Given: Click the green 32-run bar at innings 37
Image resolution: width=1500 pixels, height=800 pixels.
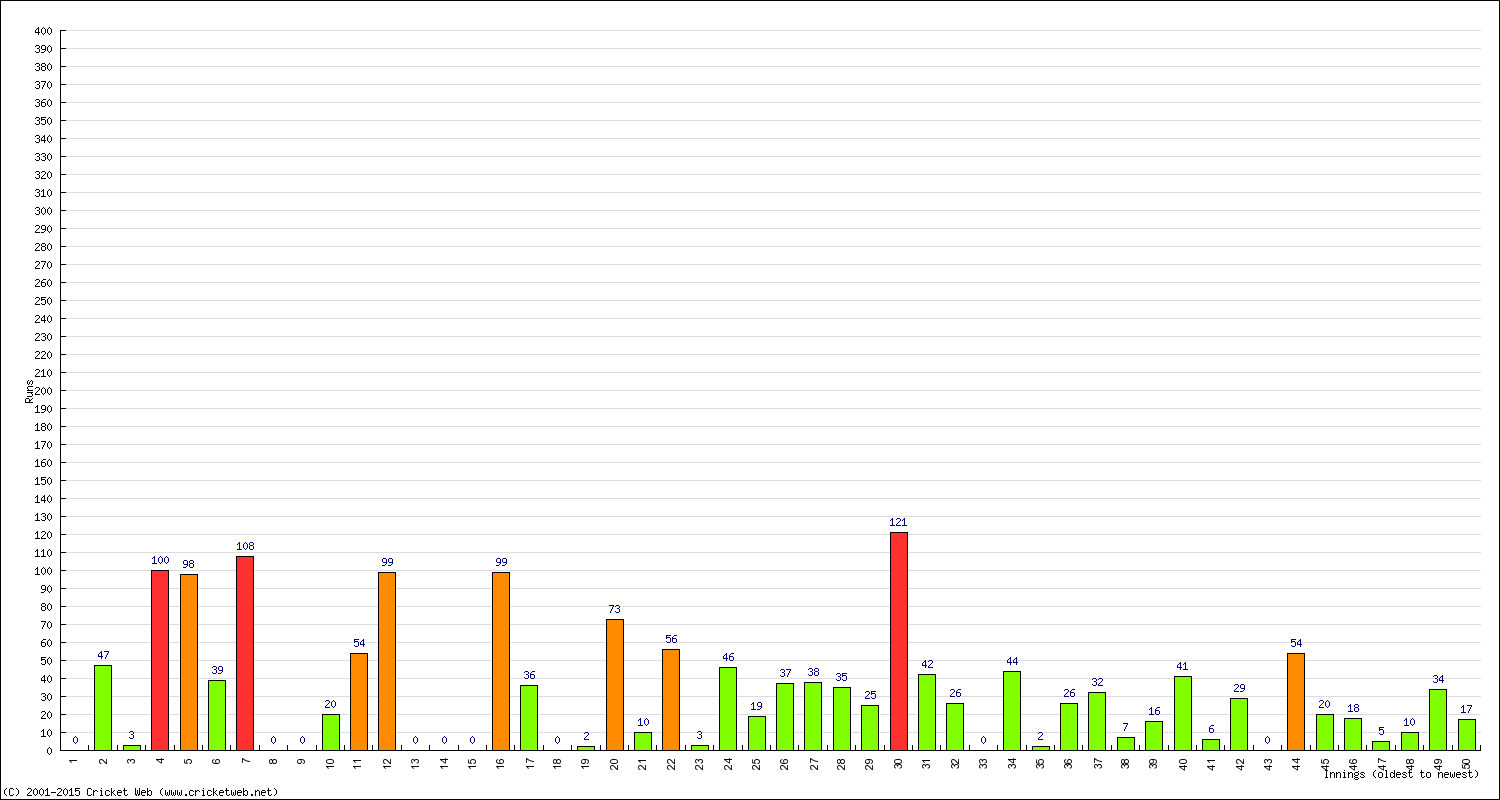Looking at the screenshot, I should [x=1097, y=721].
